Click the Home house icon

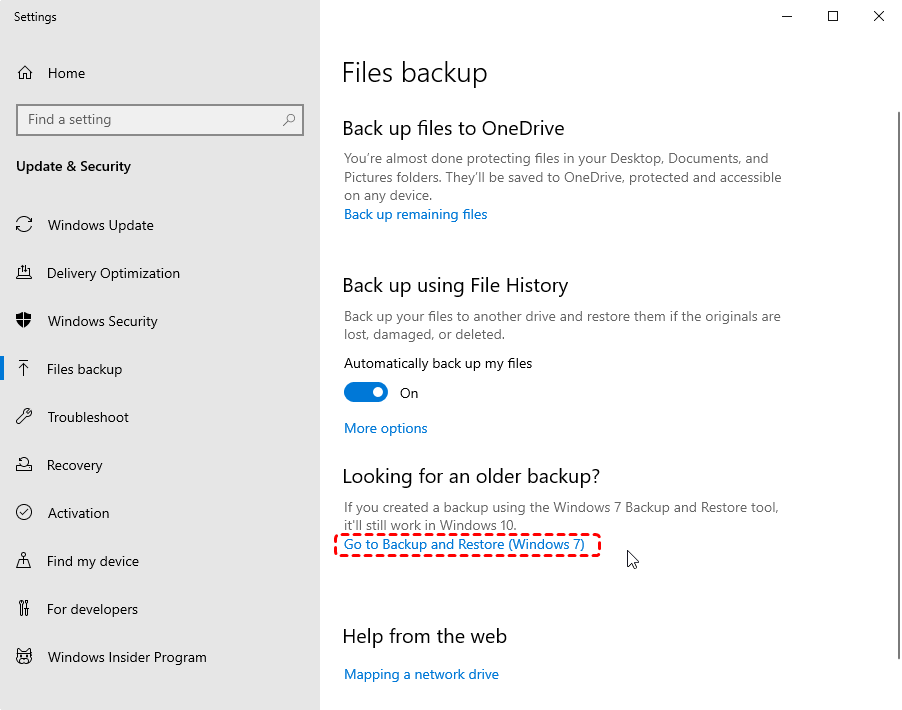point(25,73)
